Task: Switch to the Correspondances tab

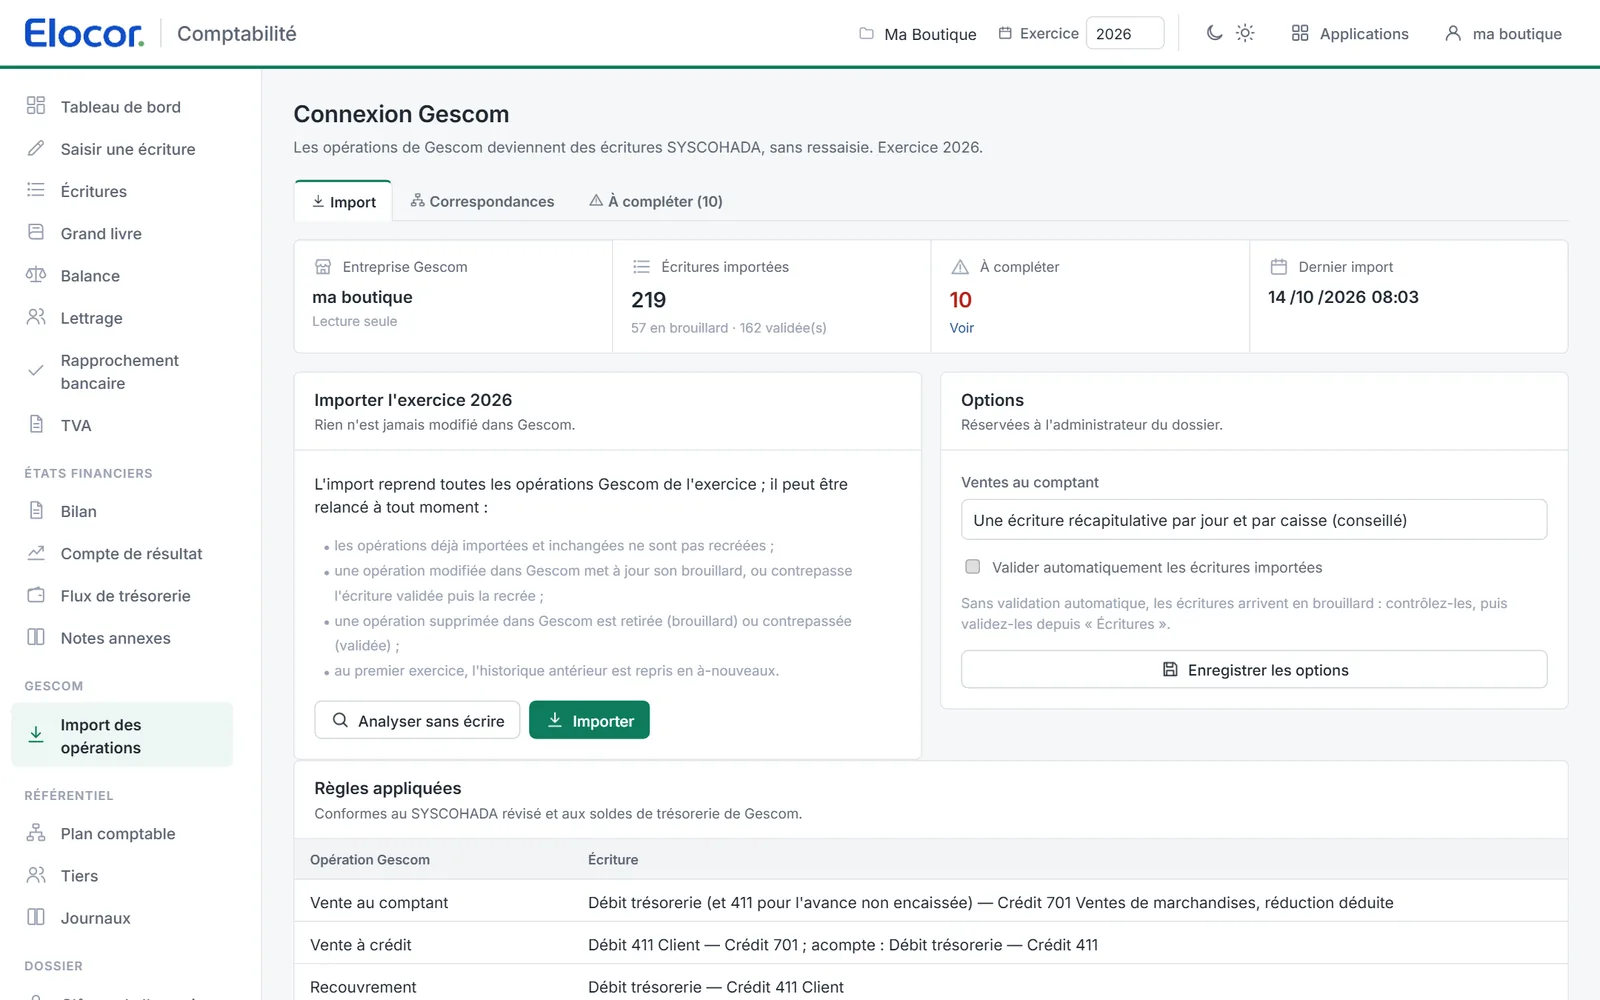Action: pos(482,201)
